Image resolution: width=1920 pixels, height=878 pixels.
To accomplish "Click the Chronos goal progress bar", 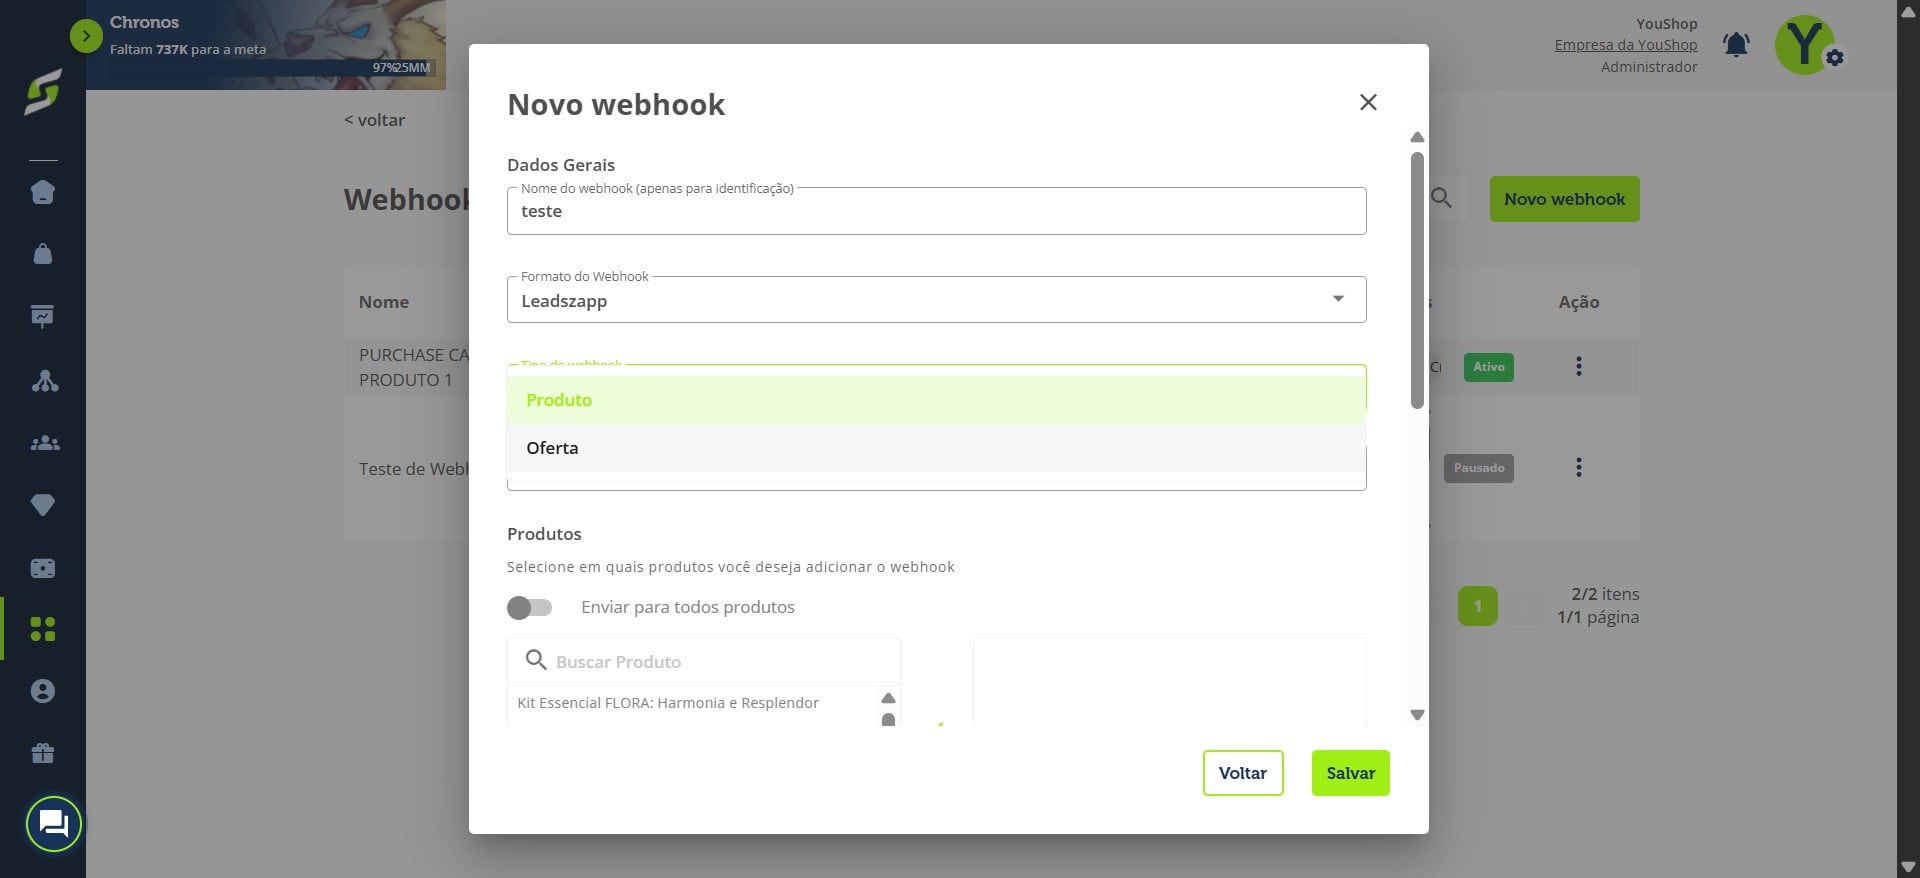I will click(271, 68).
